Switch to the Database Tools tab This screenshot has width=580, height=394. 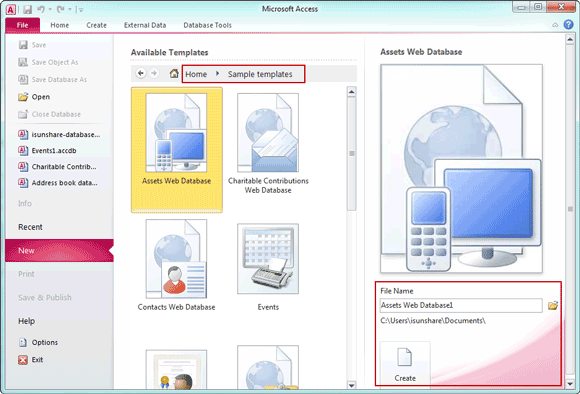[x=208, y=25]
